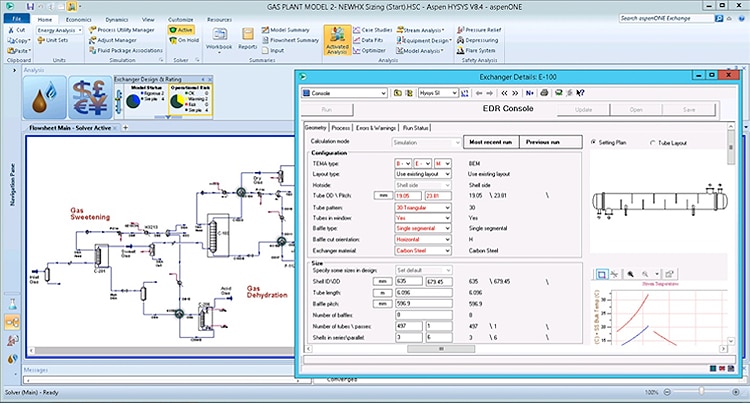This screenshot has height=404, width=750.
Task: Click the Unit Sets button
Action: tap(53, 40)
